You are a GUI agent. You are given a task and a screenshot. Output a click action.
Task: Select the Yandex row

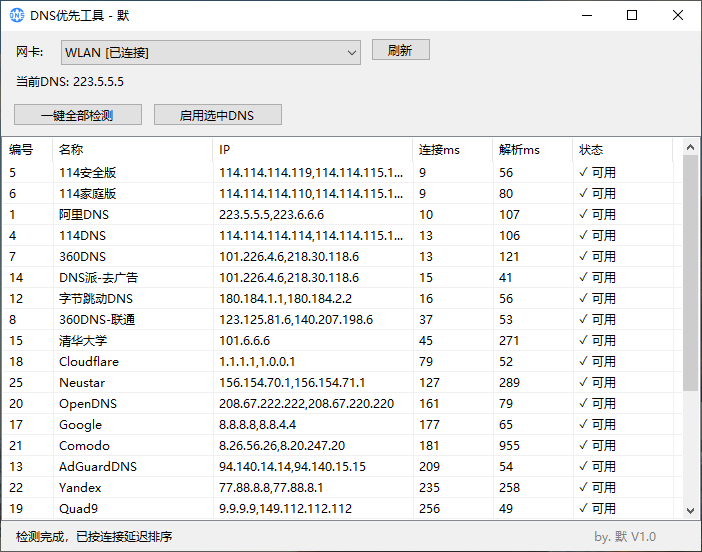click(x=342, y=488)
